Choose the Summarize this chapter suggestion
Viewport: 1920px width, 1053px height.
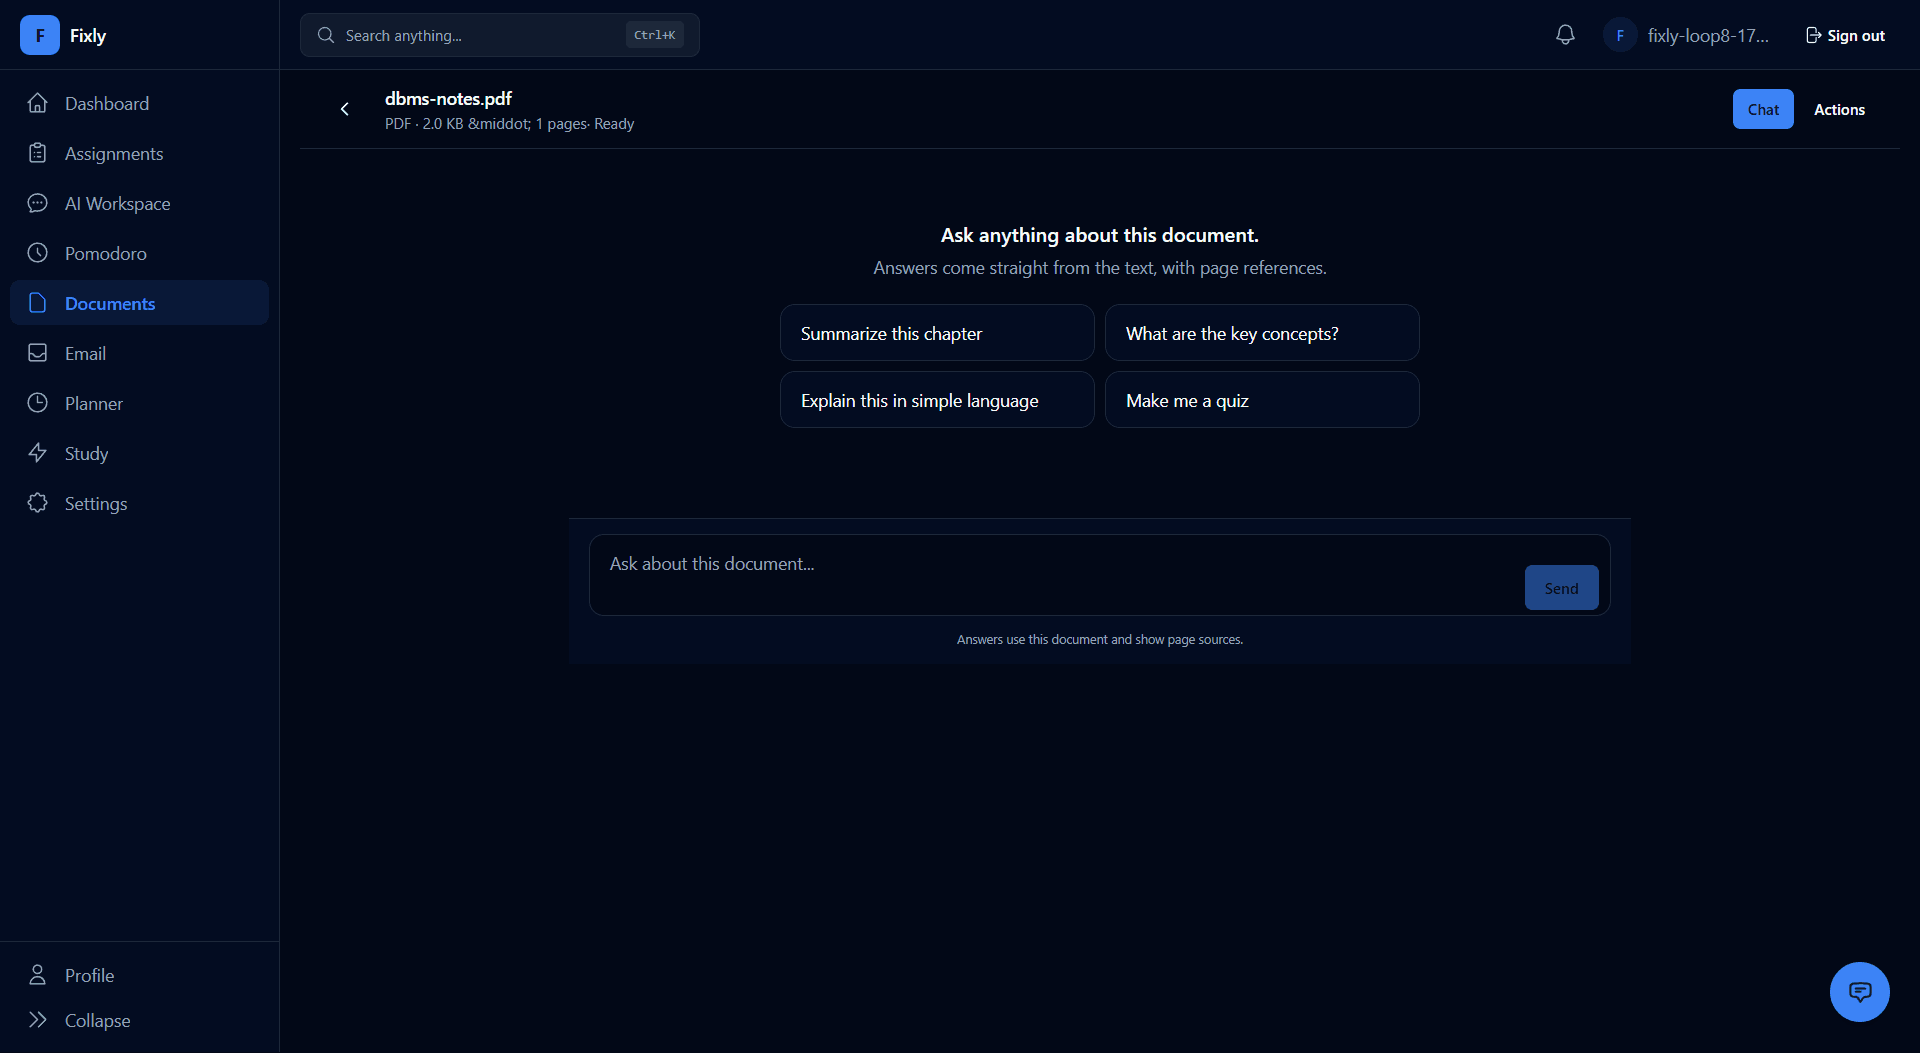coord(937,333)
